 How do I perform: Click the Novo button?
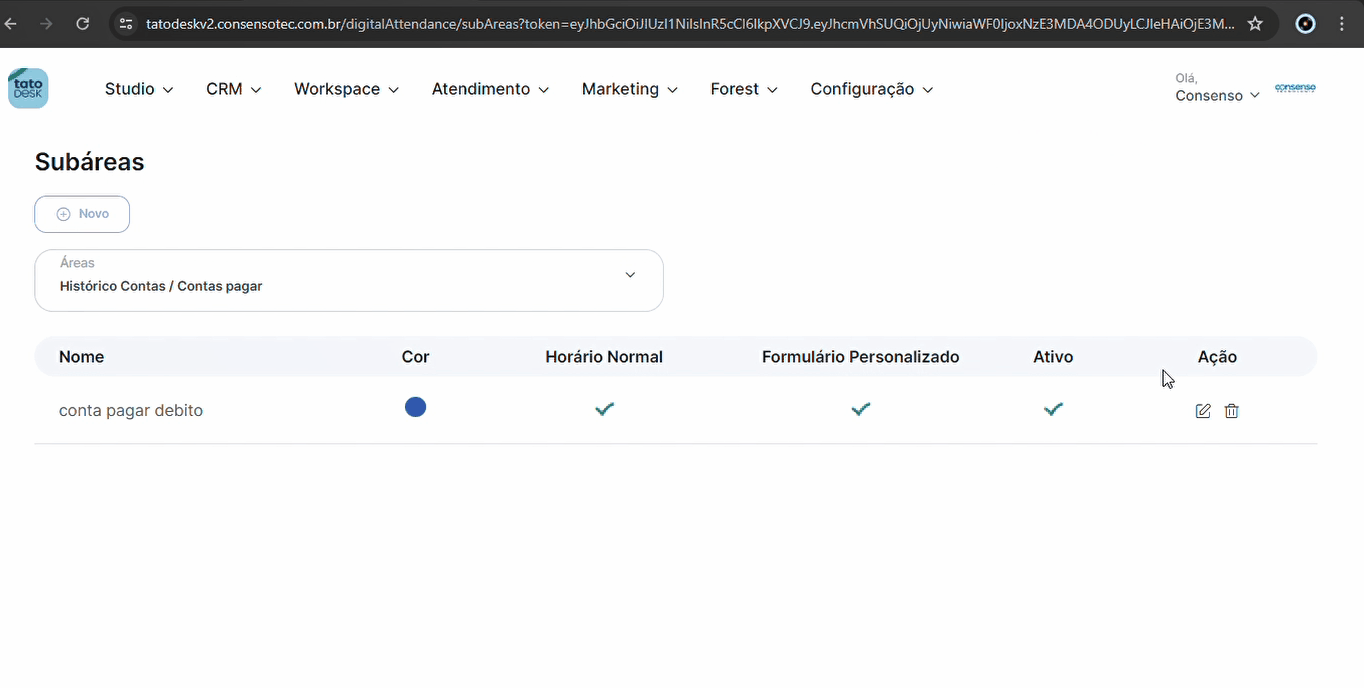point(82,214)
